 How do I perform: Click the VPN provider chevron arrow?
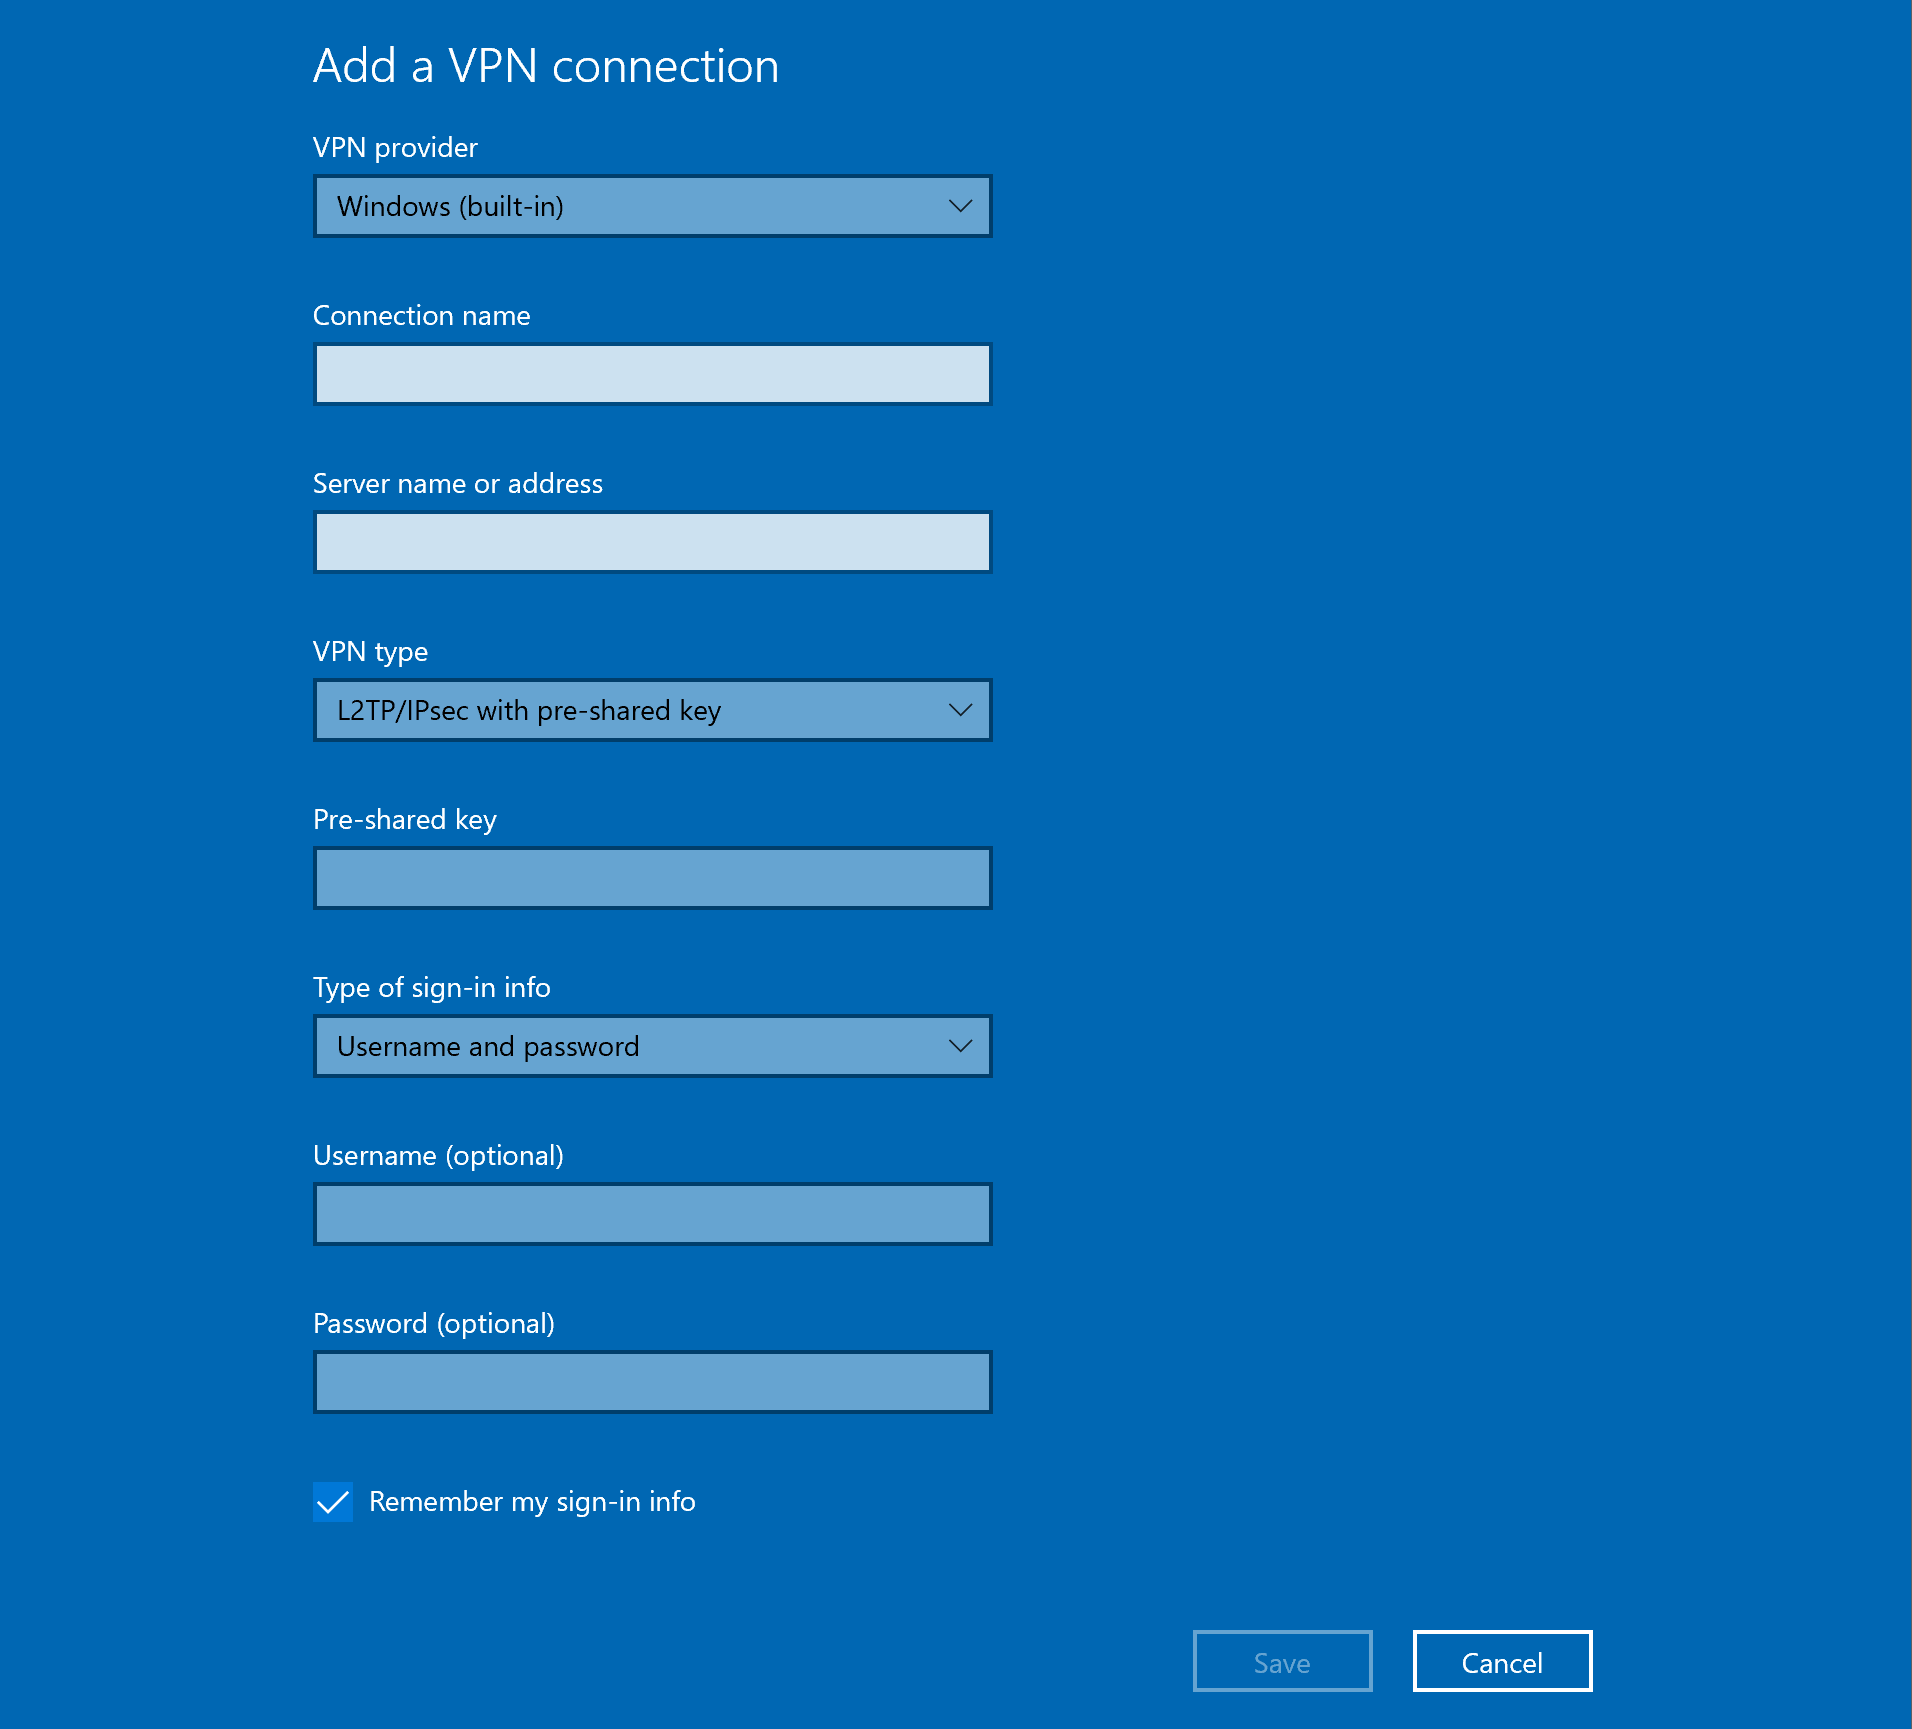click(960, 207)
